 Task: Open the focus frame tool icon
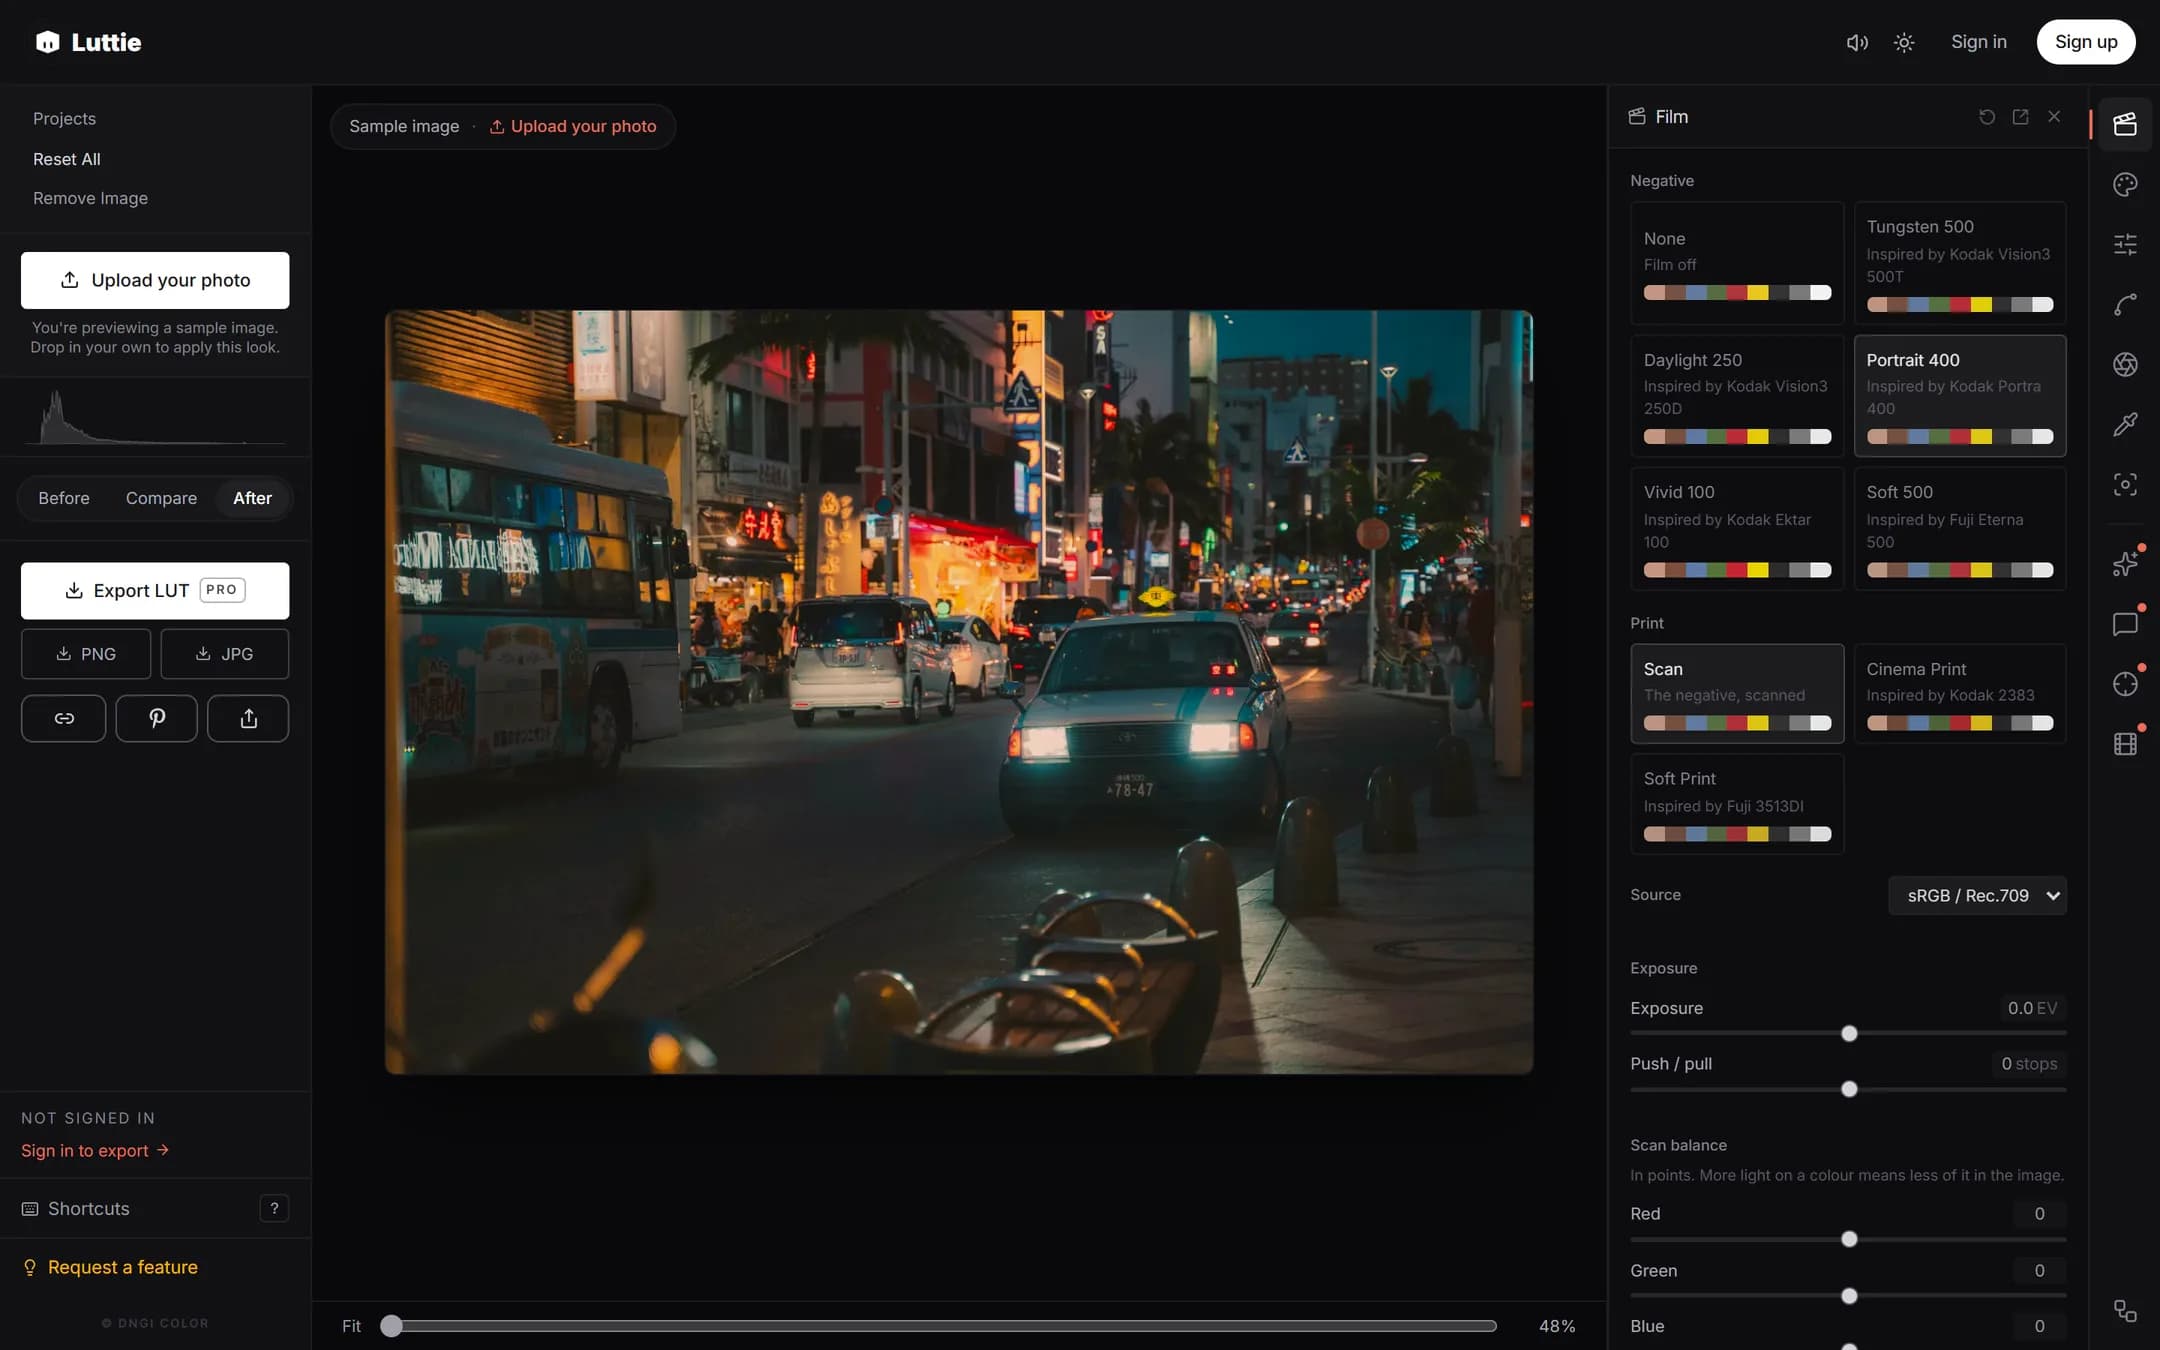[2125, 484]
